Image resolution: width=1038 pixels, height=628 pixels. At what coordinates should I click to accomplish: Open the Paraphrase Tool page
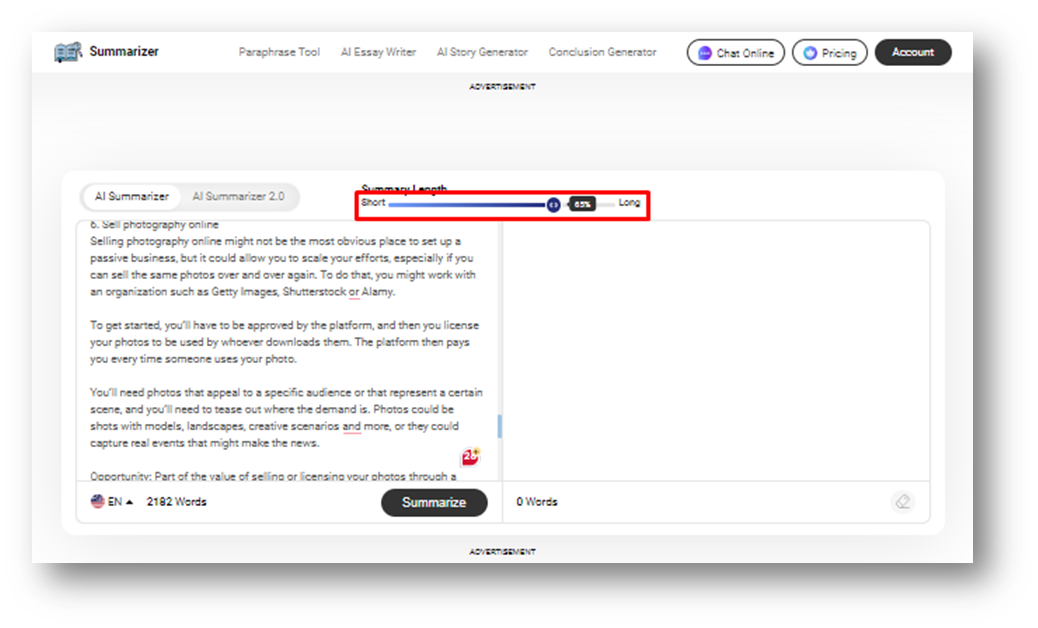coord(279,52)
